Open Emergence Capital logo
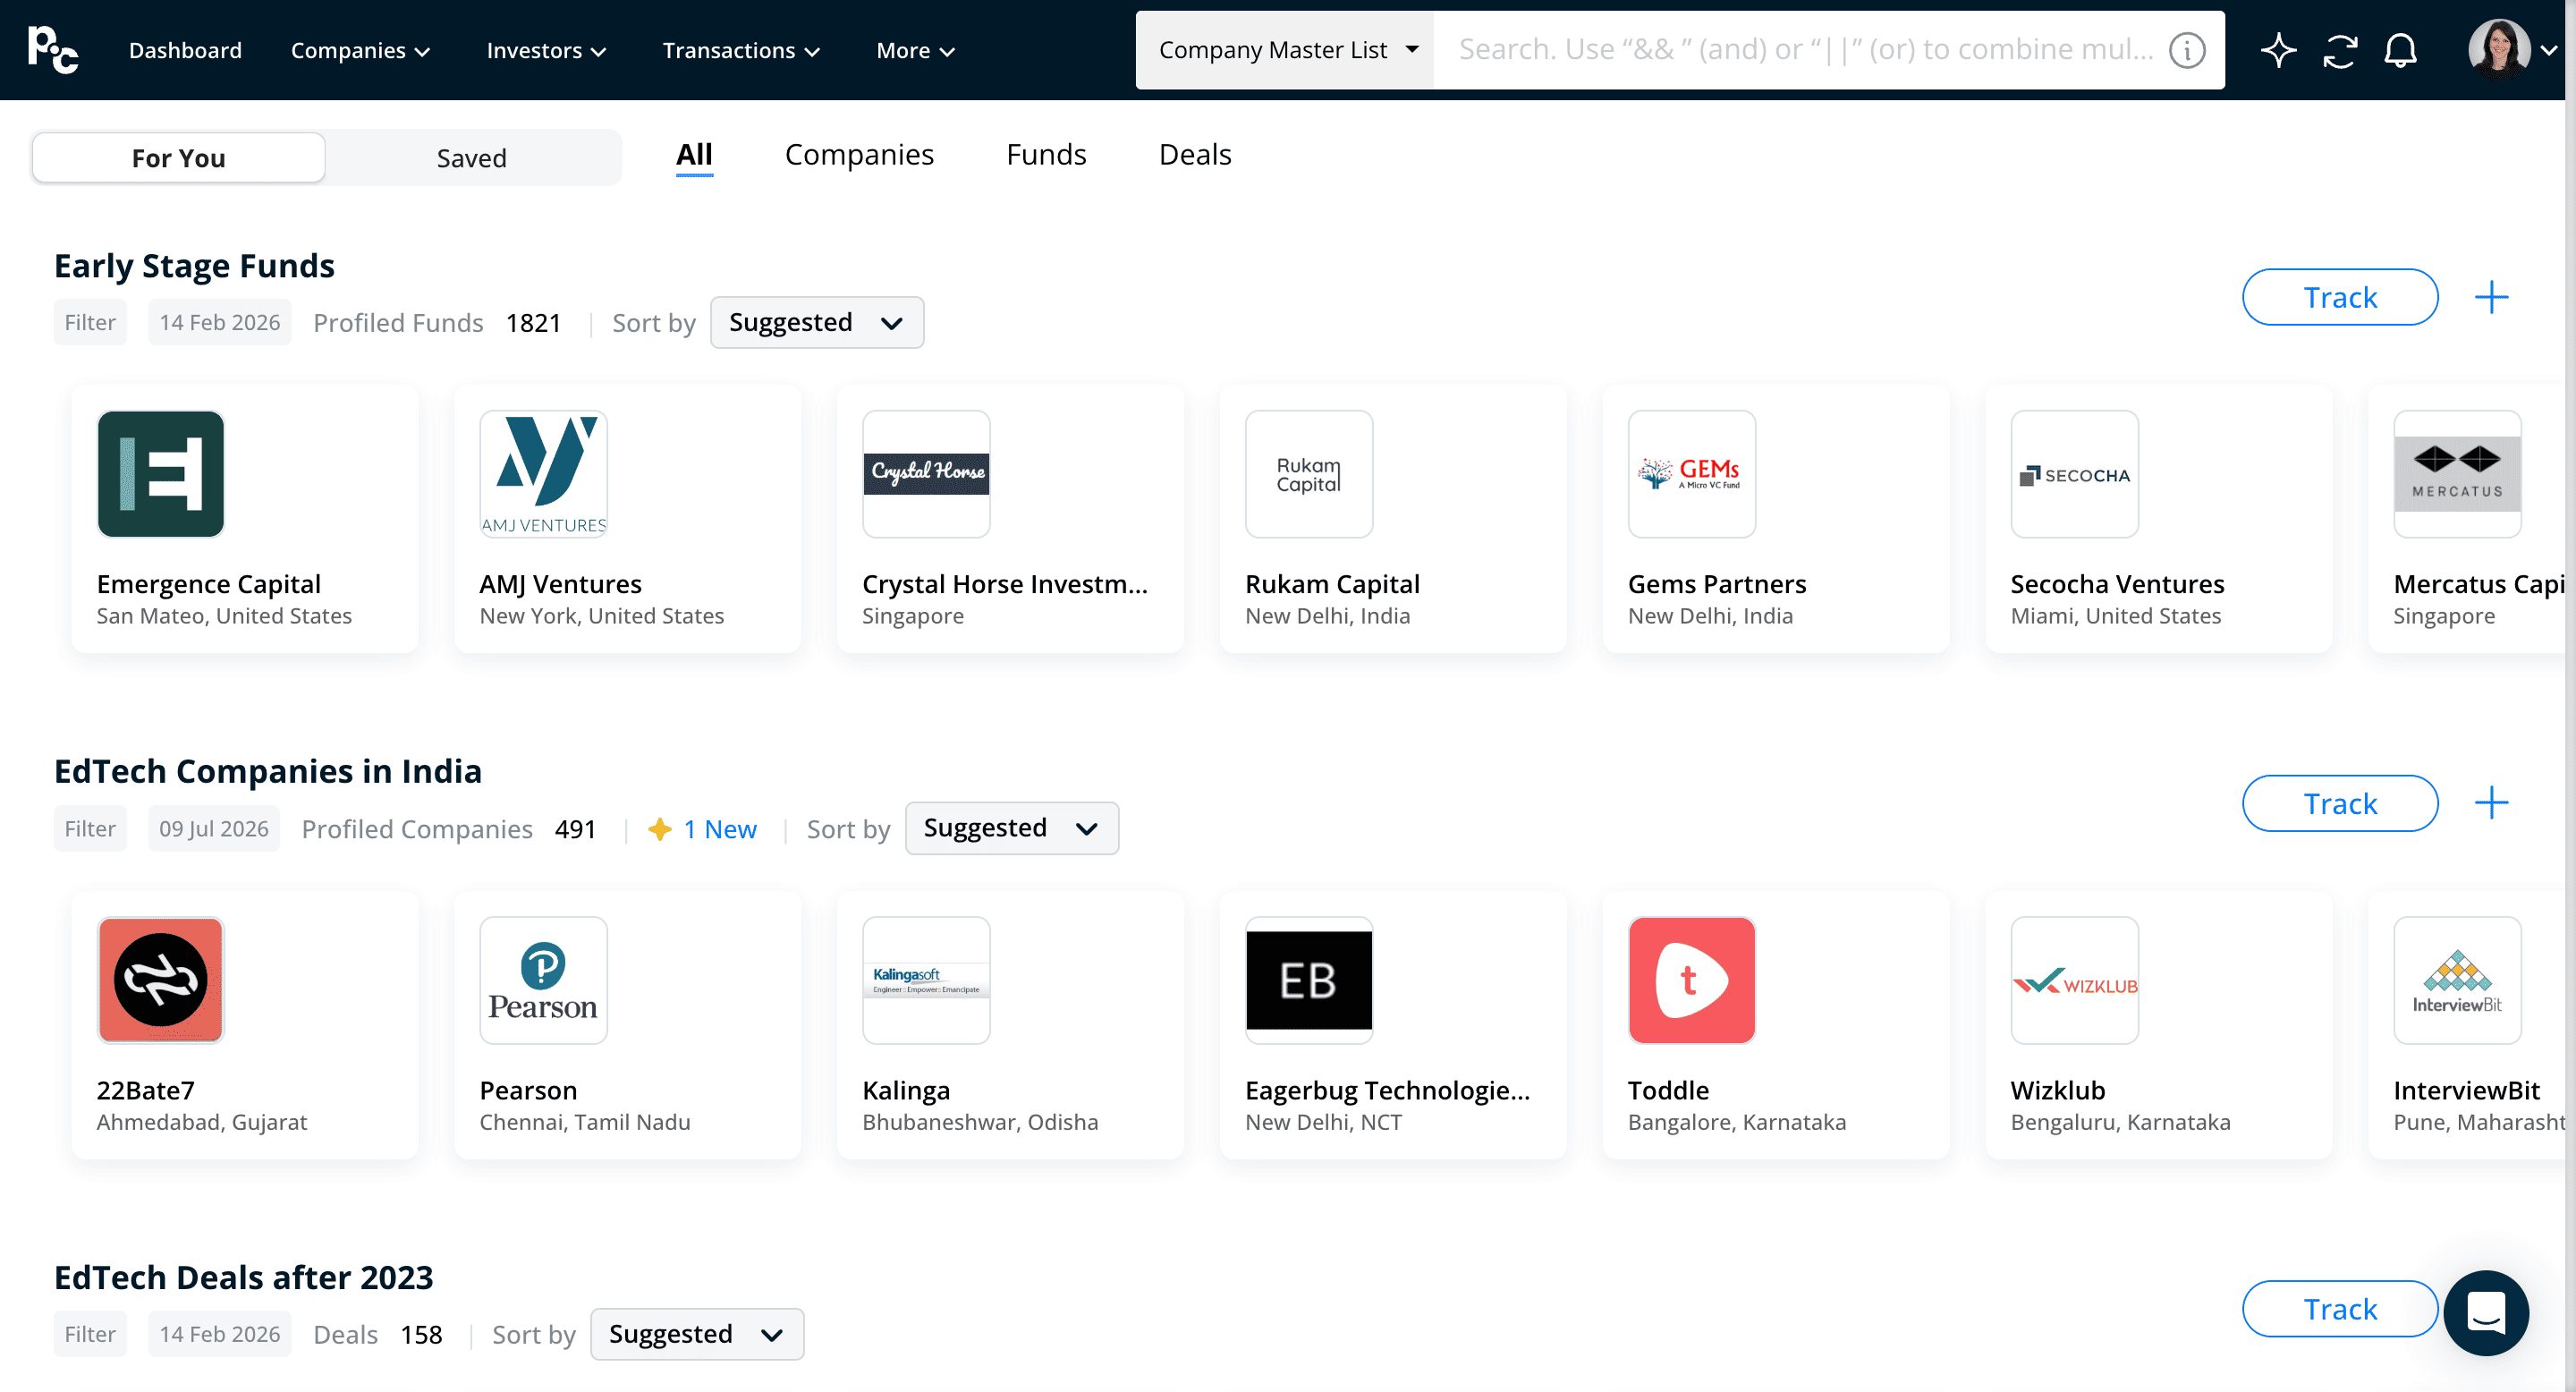 point(161,474)
